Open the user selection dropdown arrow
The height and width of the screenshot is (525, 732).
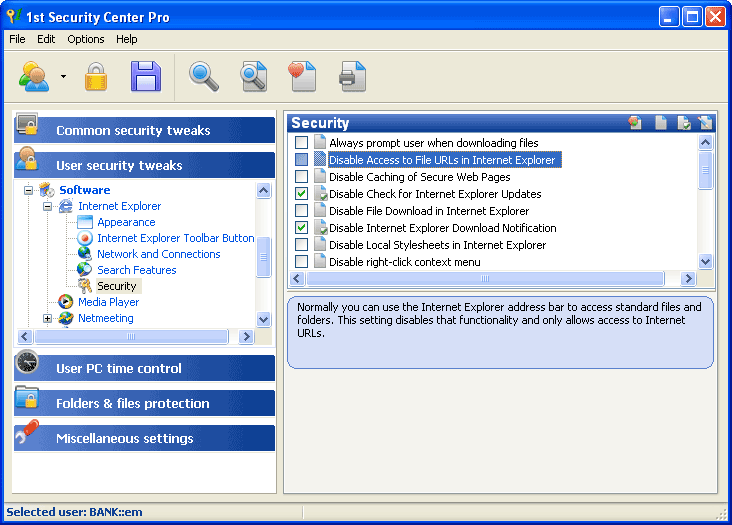point(63,77)
